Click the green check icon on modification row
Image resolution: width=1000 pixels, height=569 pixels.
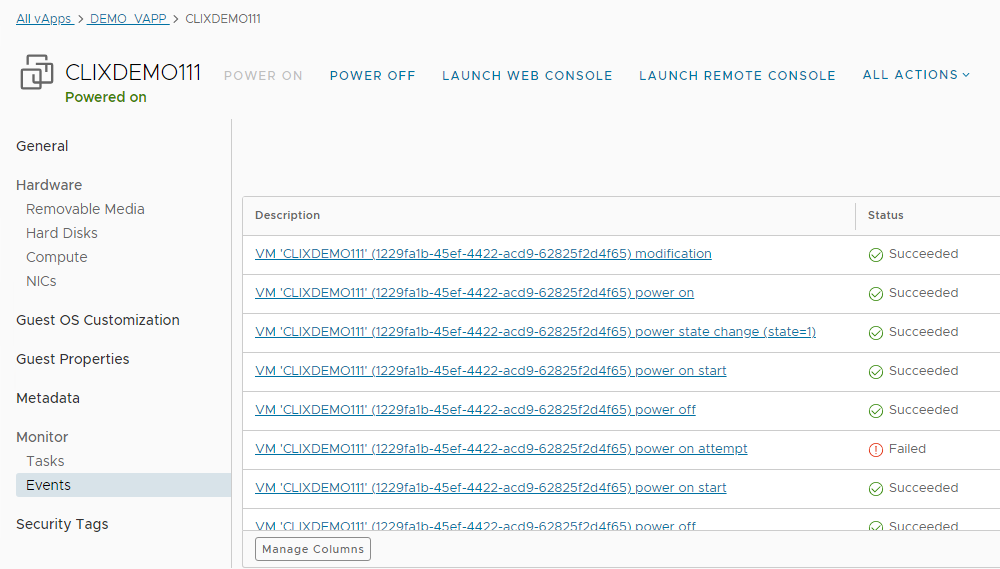pos(876,255)
